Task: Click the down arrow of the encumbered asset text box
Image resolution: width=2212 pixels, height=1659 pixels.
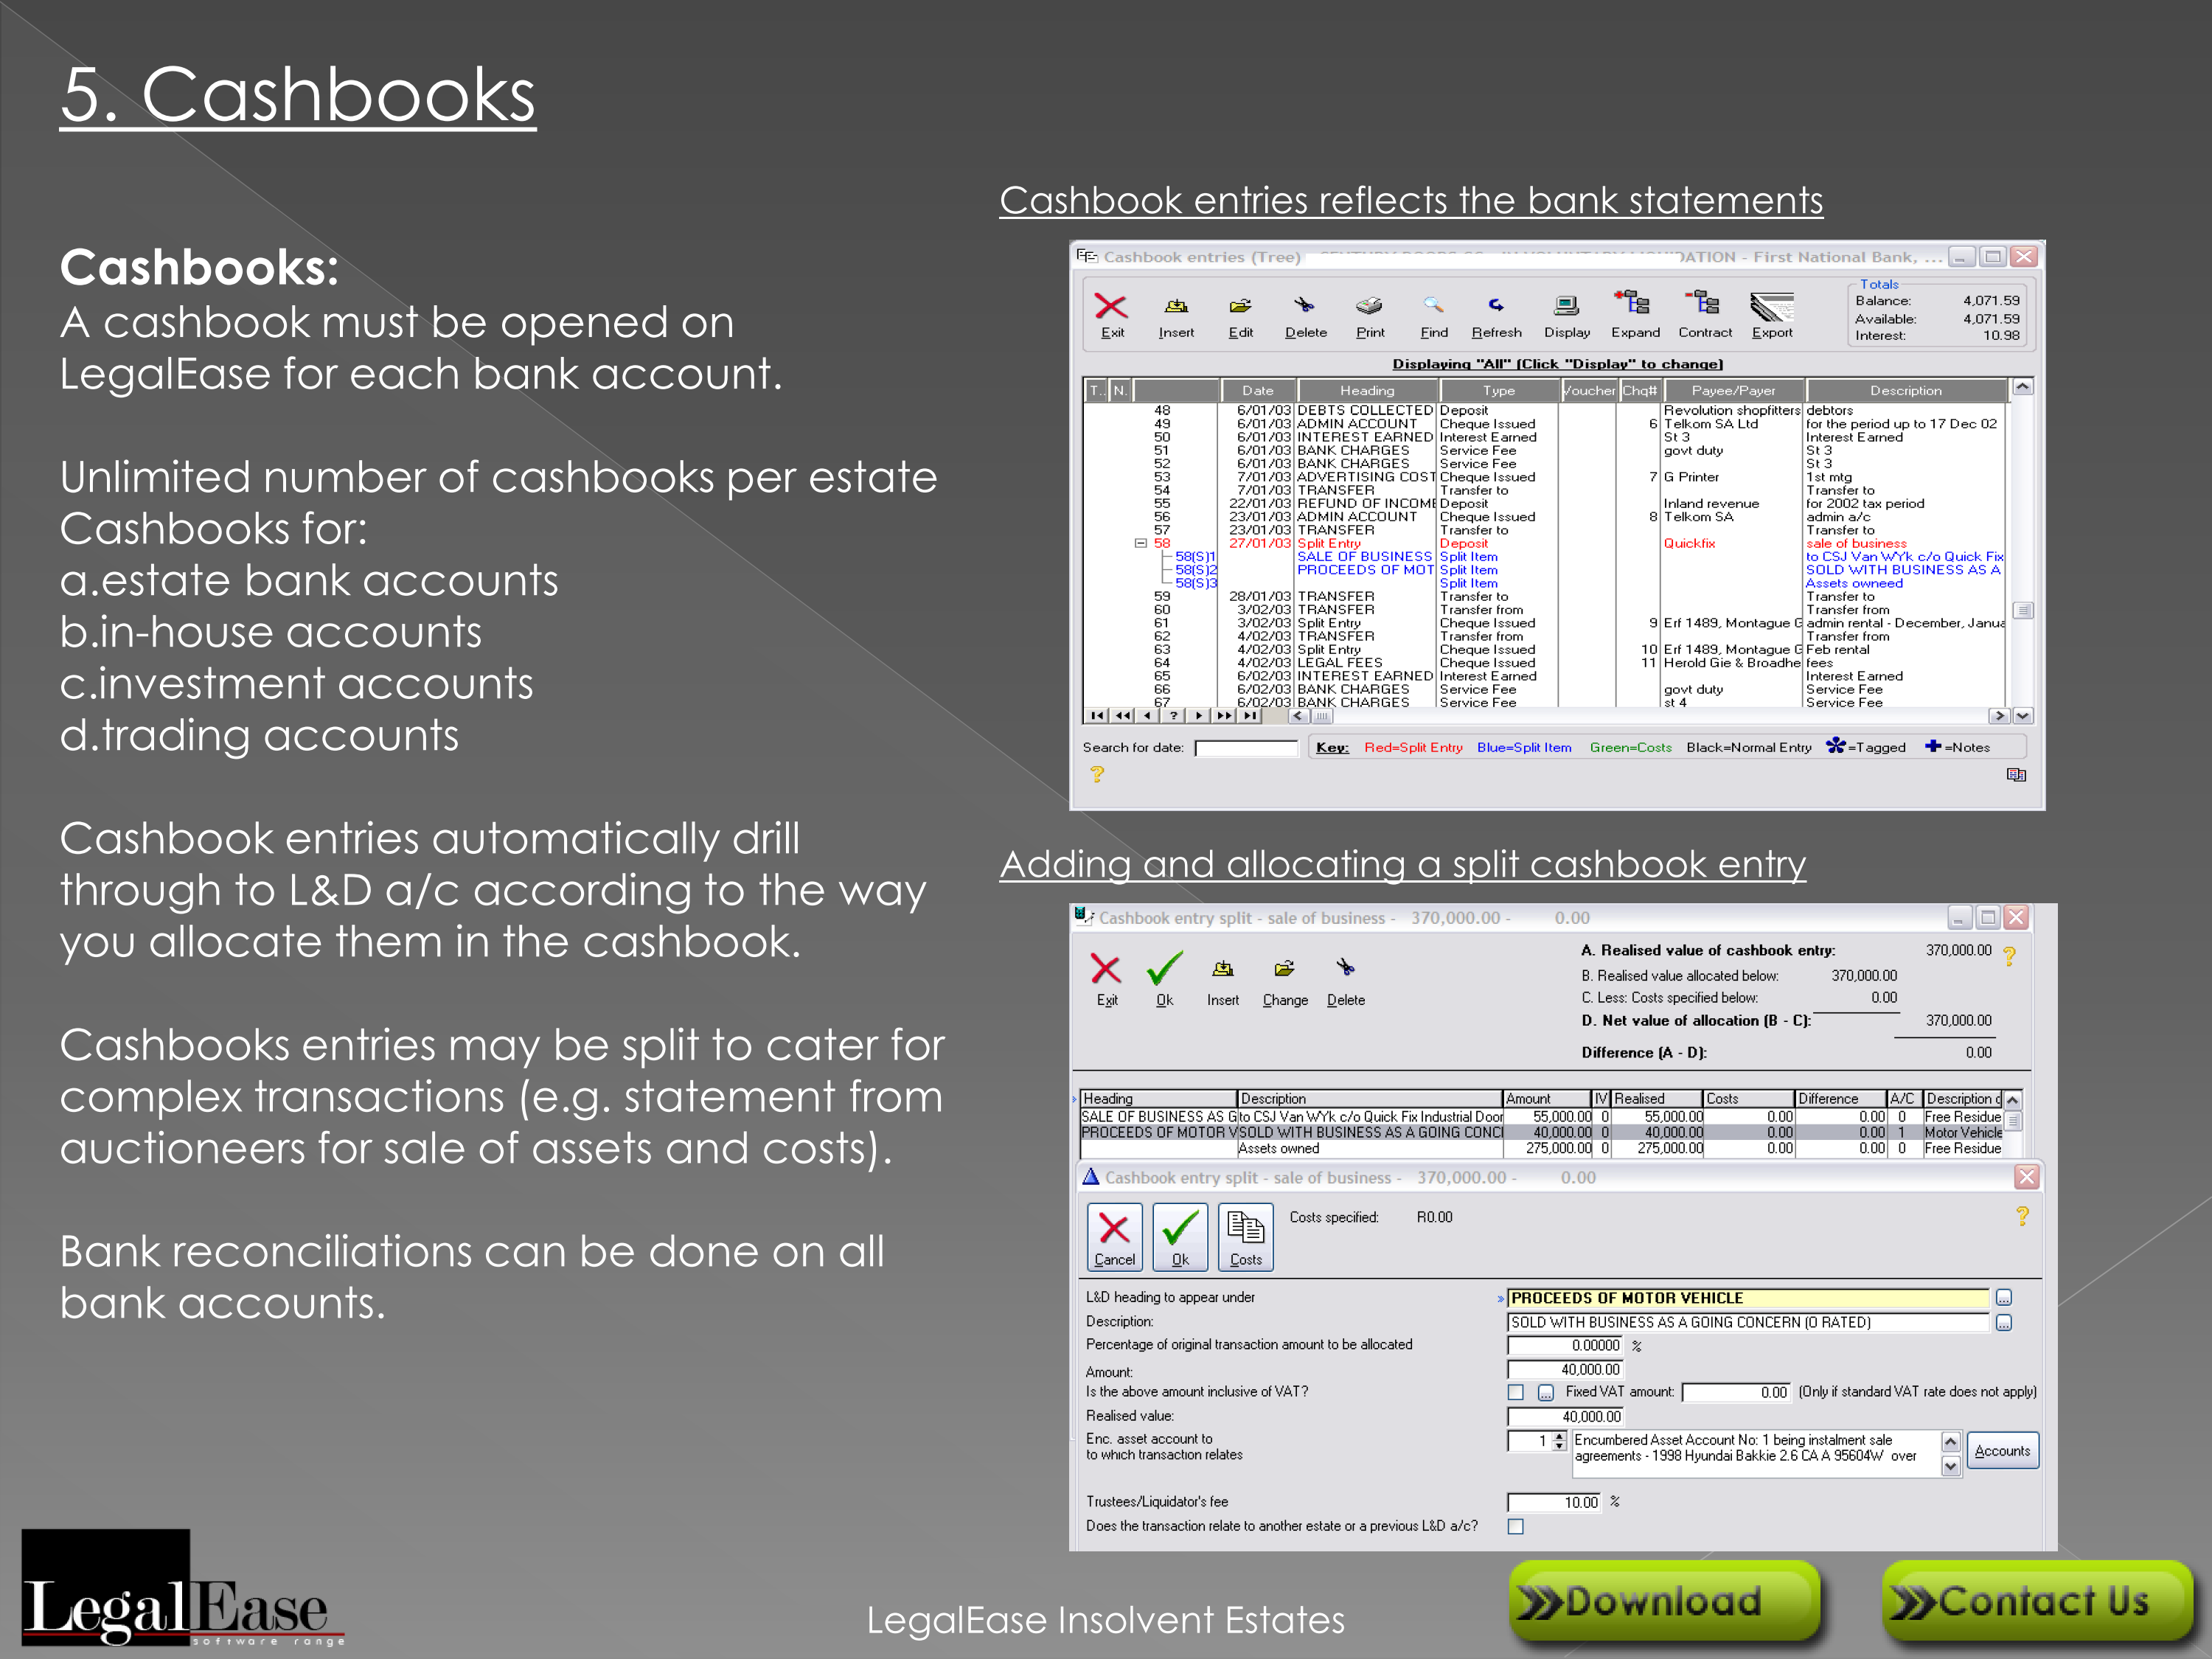Action: [1950, 1466]
